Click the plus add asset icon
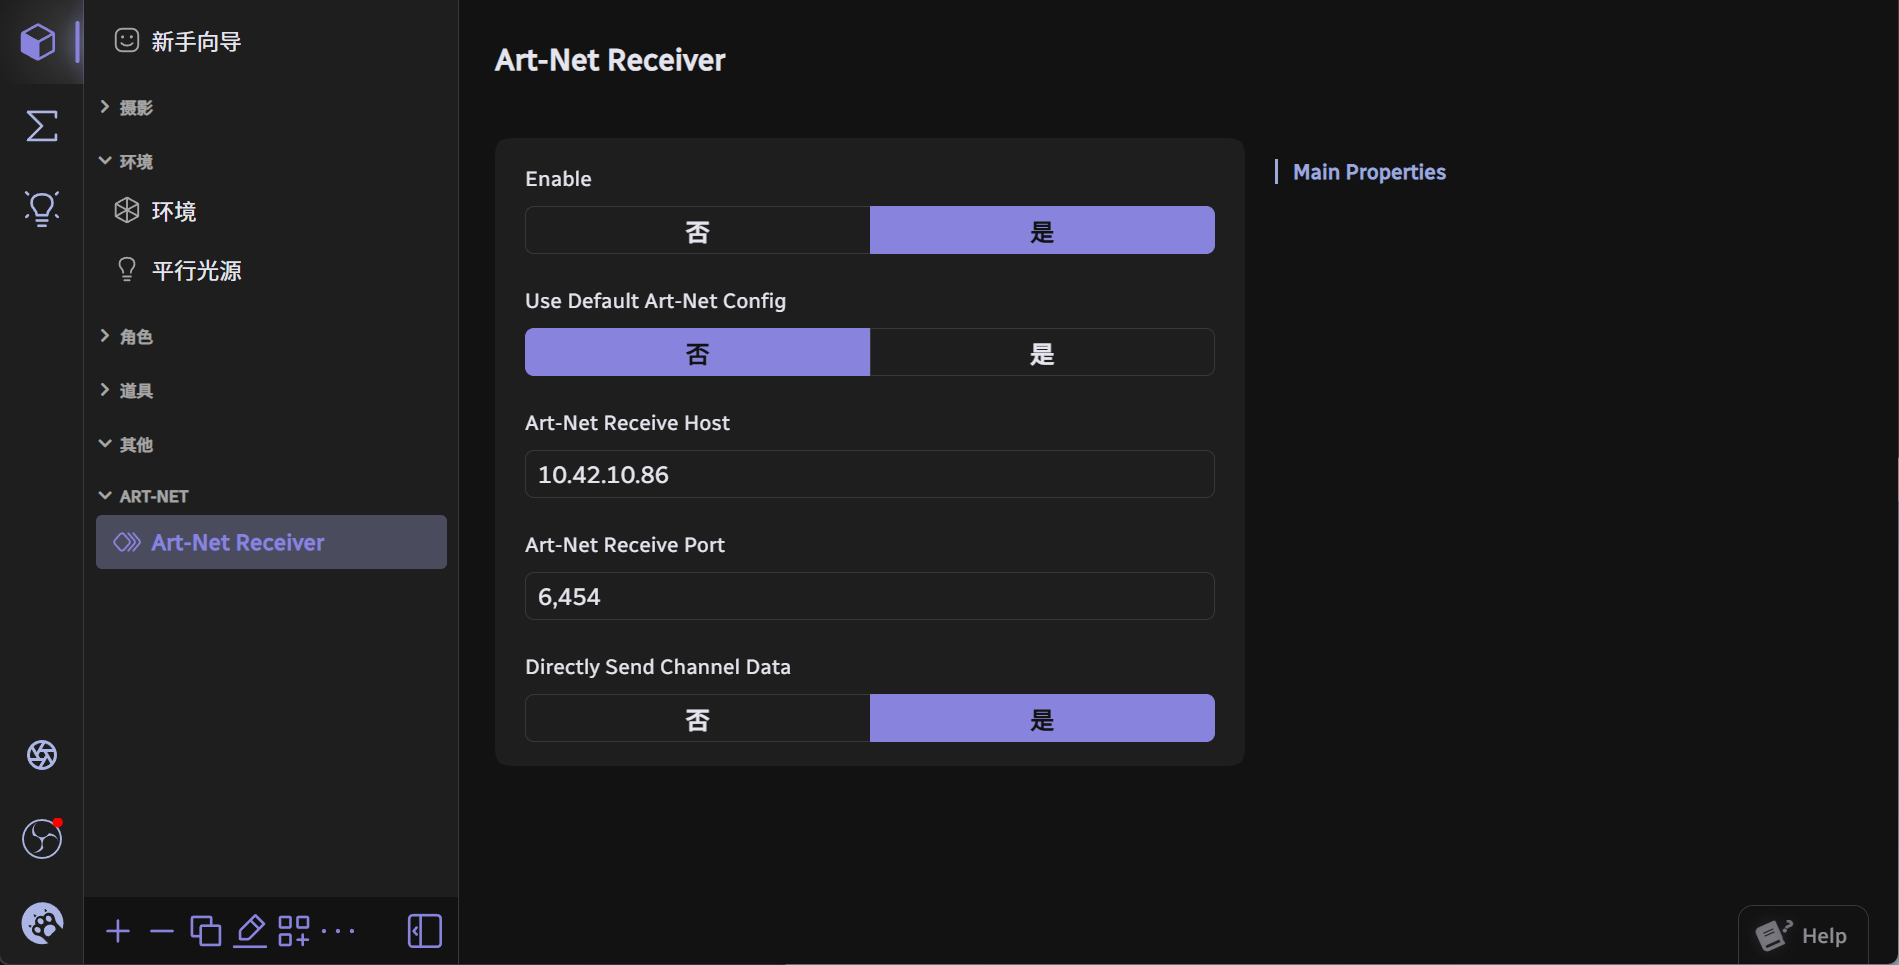This screenshot has height=965, width=1899. coord(118,931)
